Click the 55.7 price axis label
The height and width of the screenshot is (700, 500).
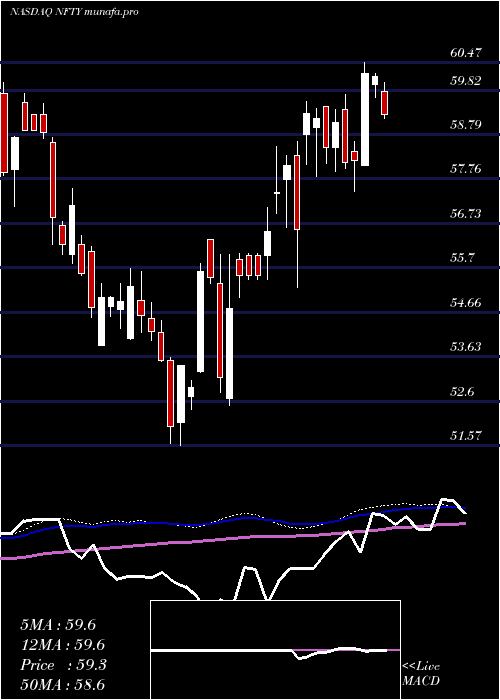(462, 258)
